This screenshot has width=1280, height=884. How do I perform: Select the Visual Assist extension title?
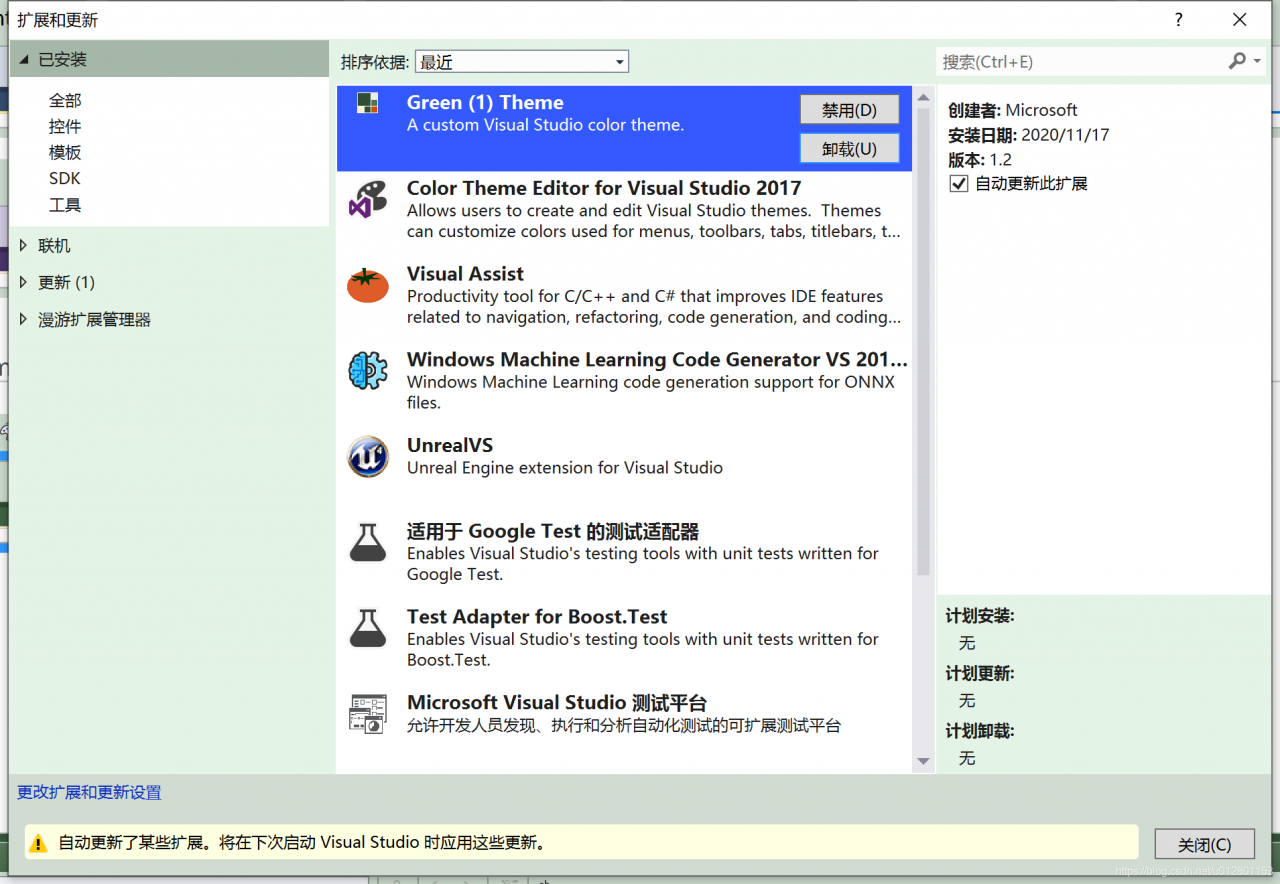[465, 274]
